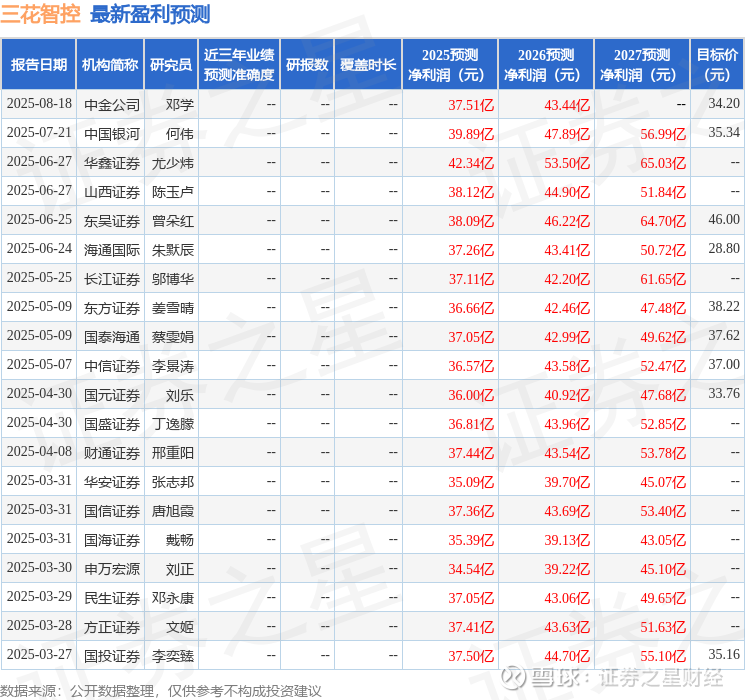
Task: Click the 37.51亿 profit value
Action: (471, 105)
